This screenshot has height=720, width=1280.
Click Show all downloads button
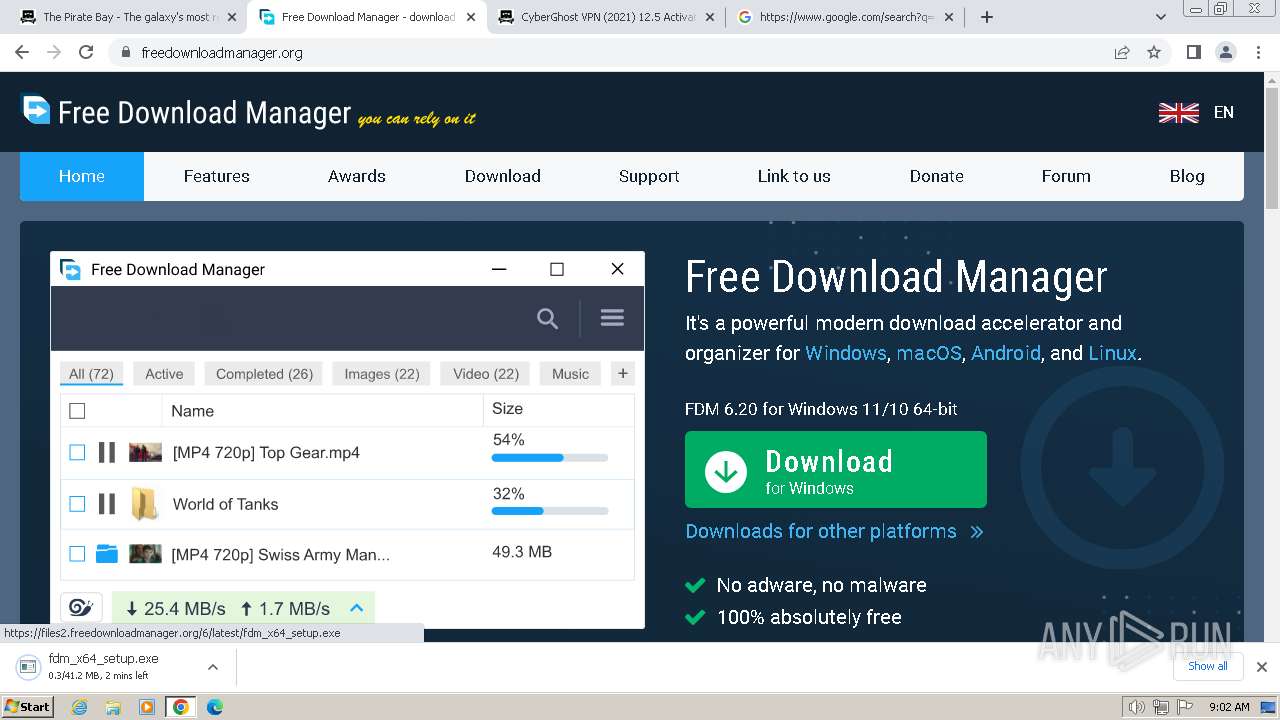(x=1207, y=666)
